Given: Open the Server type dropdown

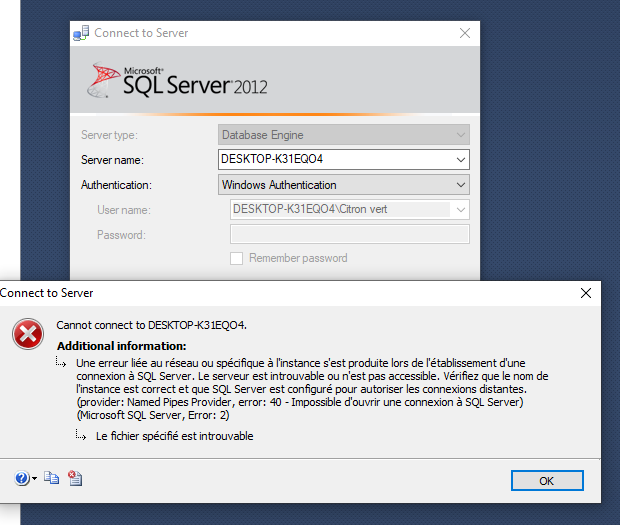Looking at the screenshot, I should [x=344, y=135].
